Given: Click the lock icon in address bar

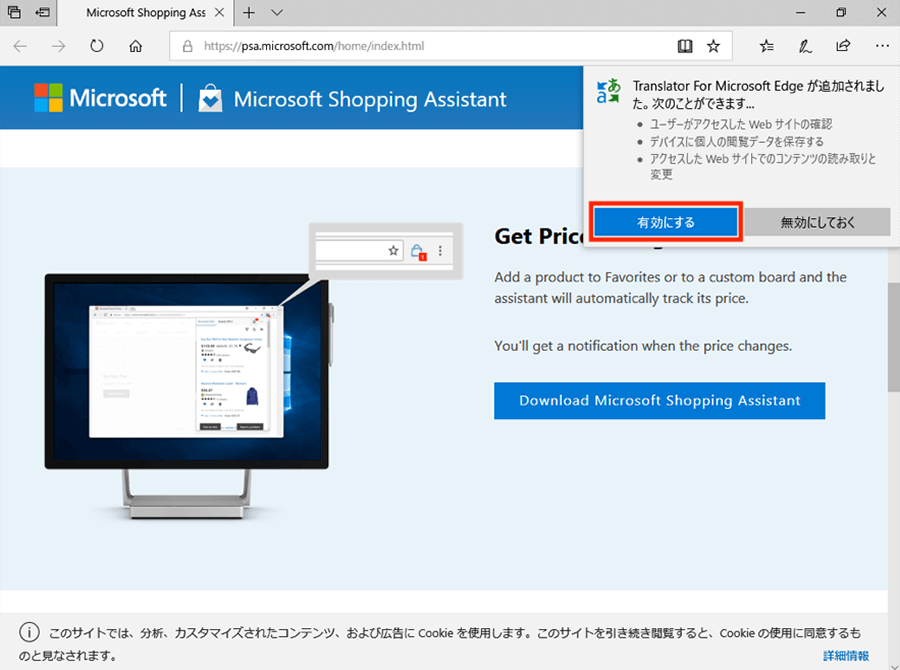Looking at the screenshot, I should [x=187, y=46].
